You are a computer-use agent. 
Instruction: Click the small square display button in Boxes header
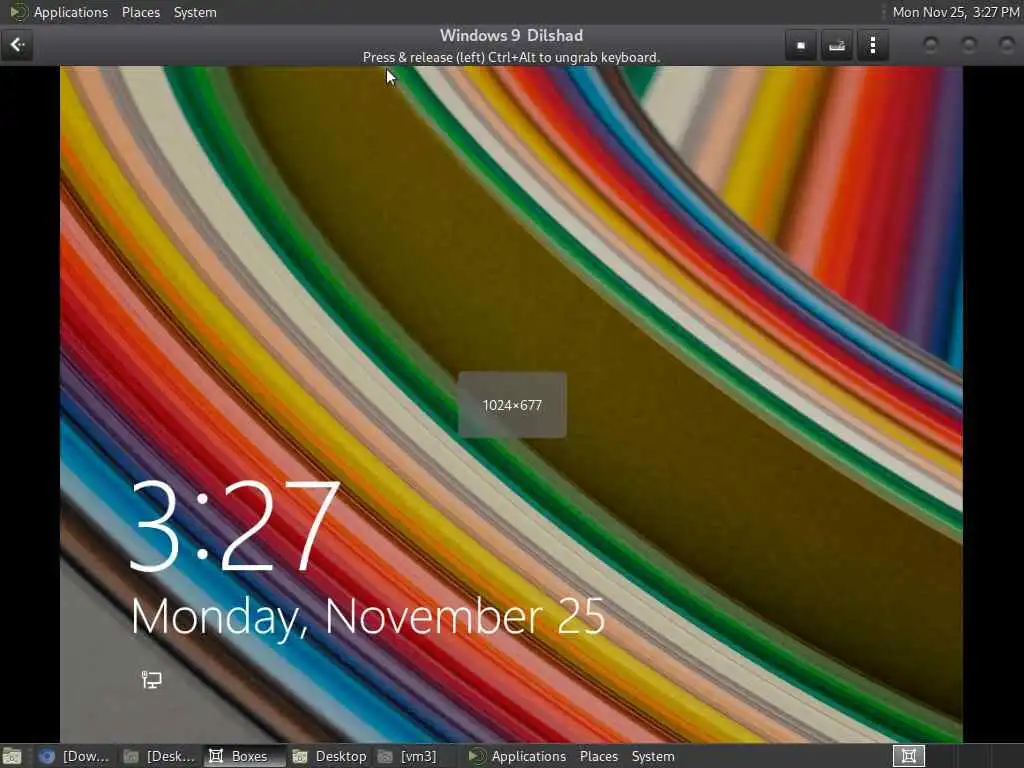(x=801, y=46)
